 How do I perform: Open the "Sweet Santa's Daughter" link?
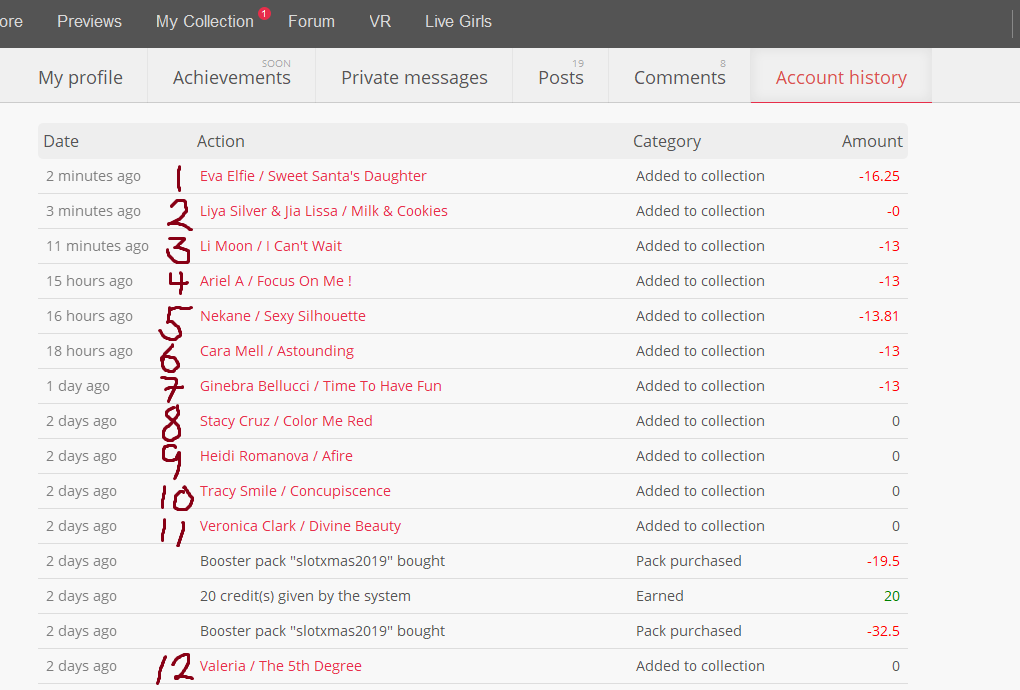pyautogui.click(x=313, y=176)
